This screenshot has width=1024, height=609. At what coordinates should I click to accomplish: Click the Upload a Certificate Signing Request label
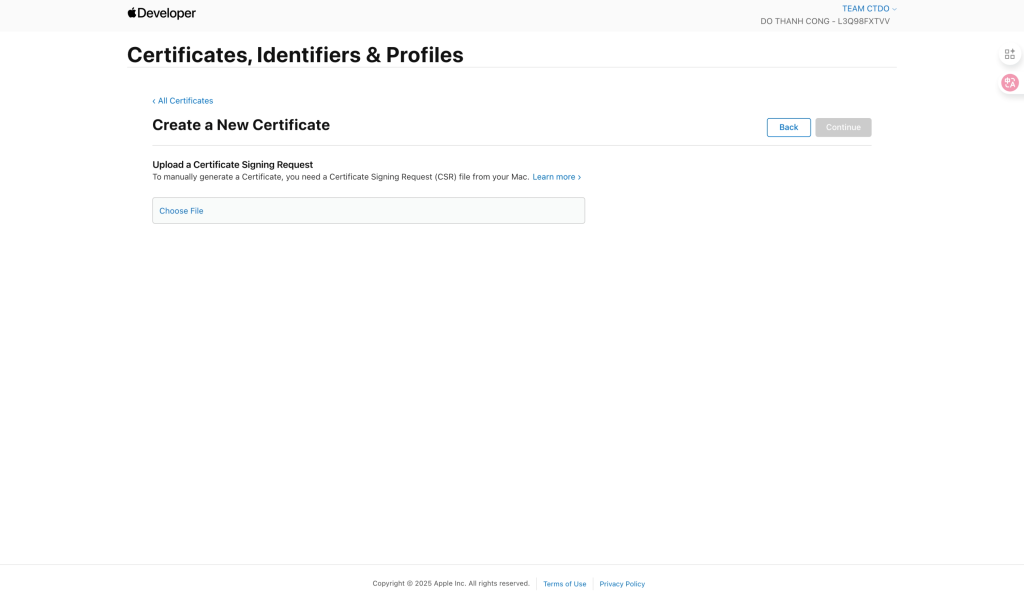[x=232, y=164]
